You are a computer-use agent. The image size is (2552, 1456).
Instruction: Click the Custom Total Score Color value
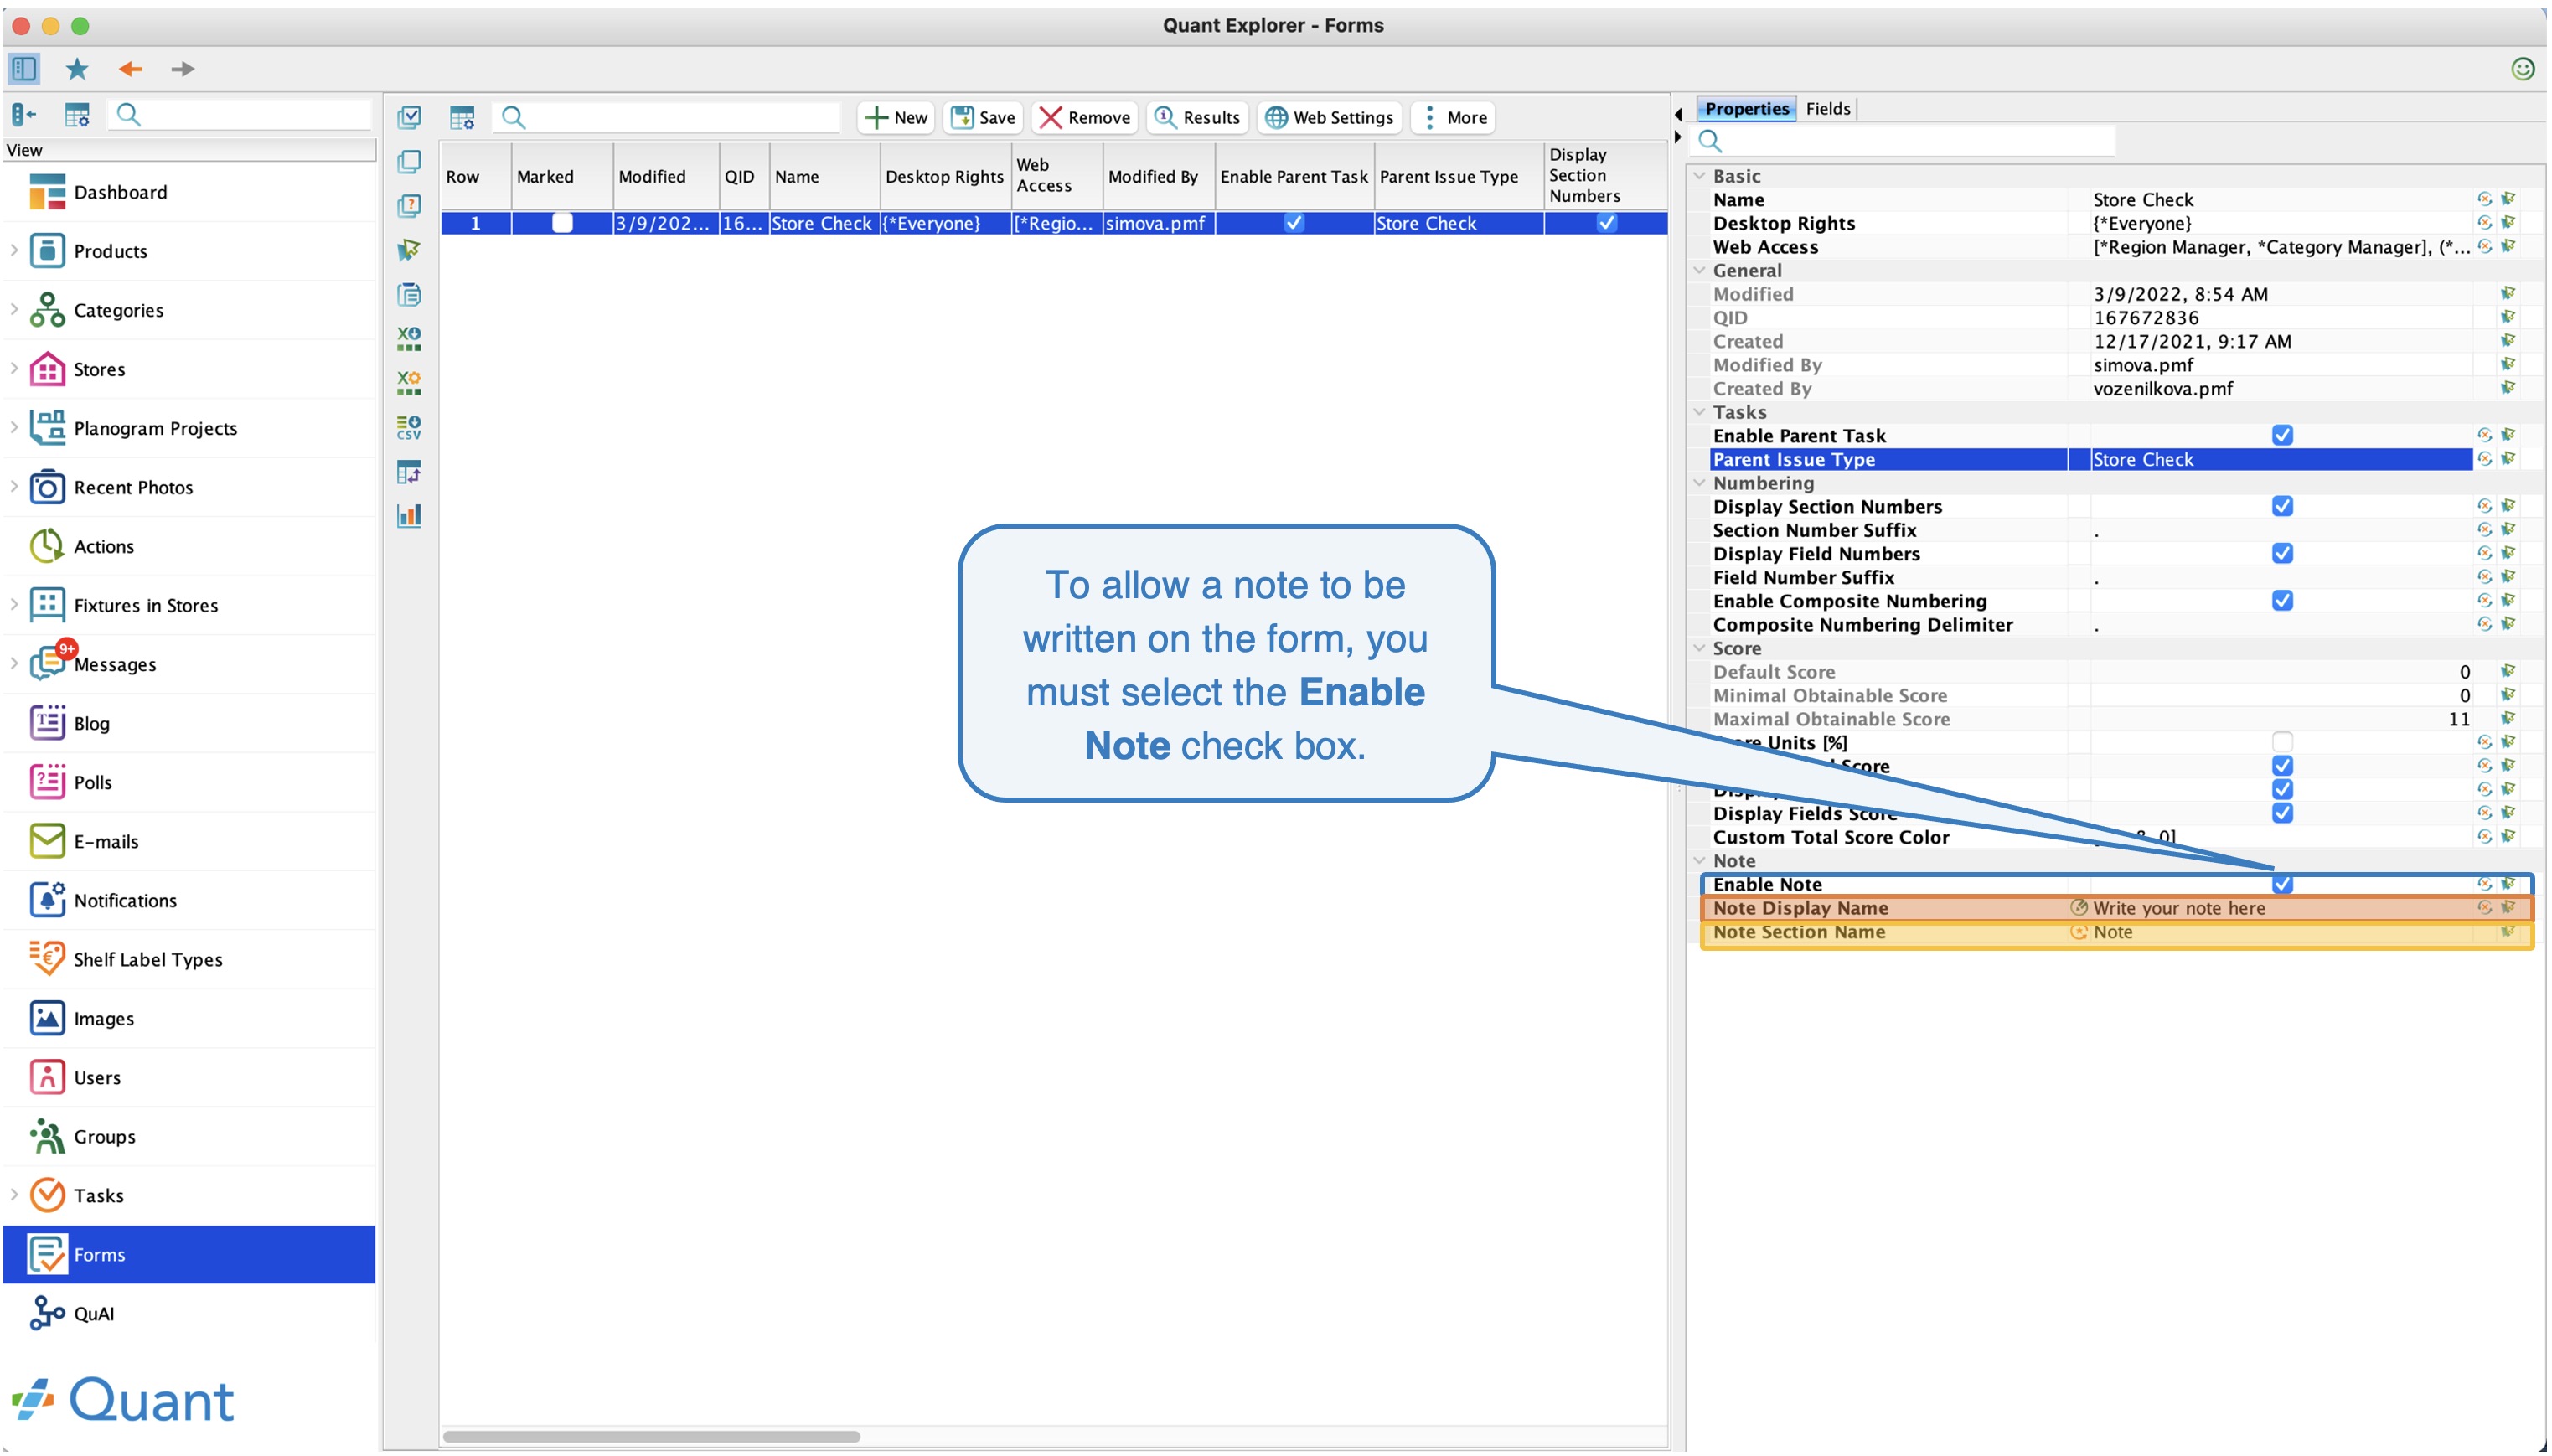click(2280, 837)
